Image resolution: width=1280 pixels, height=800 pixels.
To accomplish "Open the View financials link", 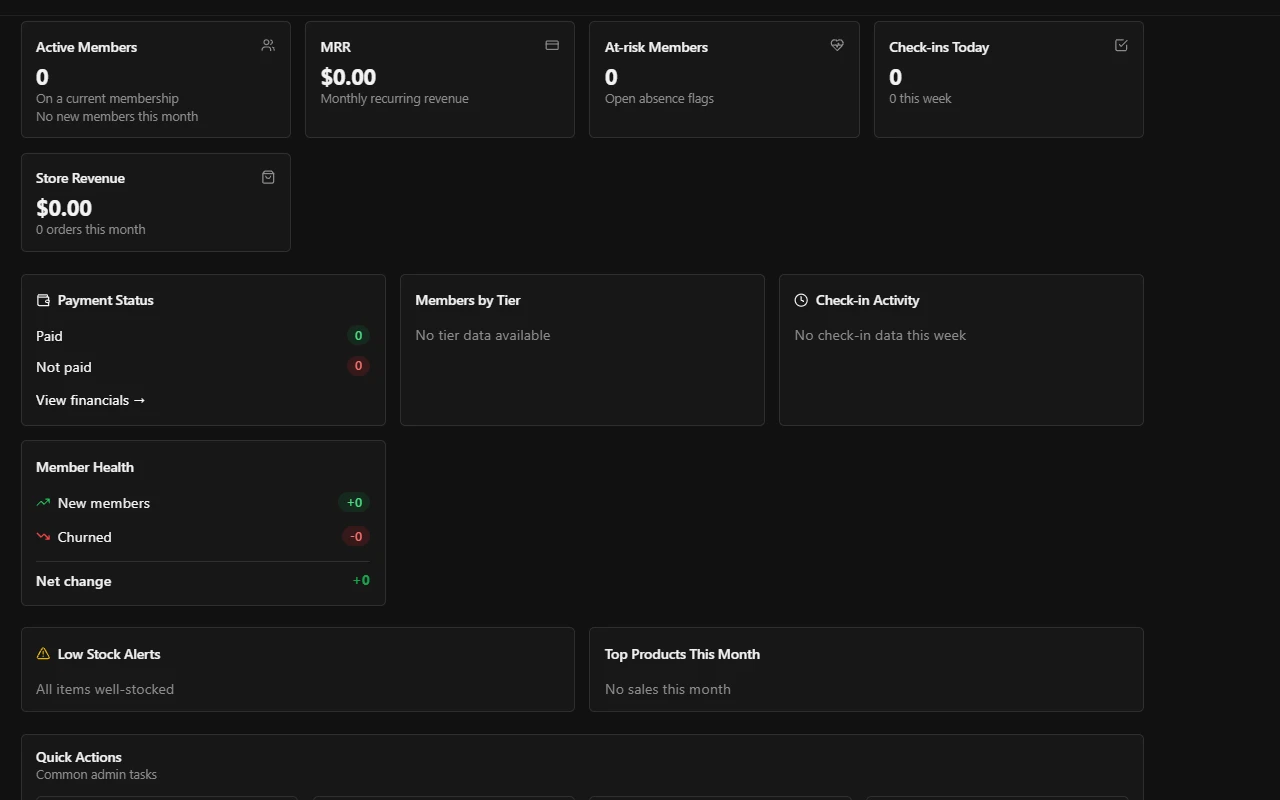I will (90, 400).
